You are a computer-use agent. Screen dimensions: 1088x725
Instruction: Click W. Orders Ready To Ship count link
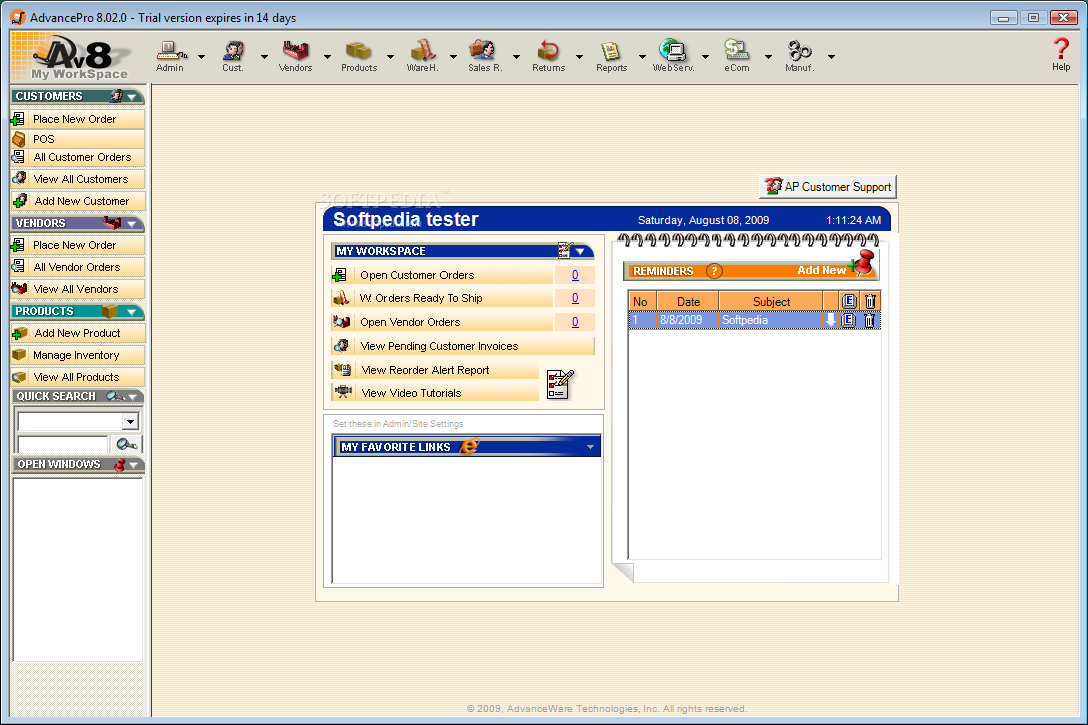[x=575, y=298]
